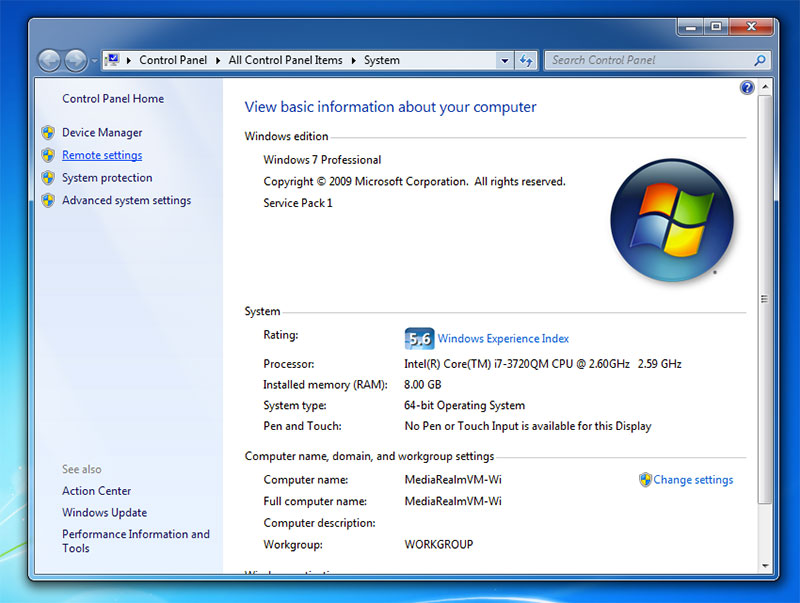The width and height of the screenshot is (800, 603).
Task: Open System protection link
Action: point(107,178)
